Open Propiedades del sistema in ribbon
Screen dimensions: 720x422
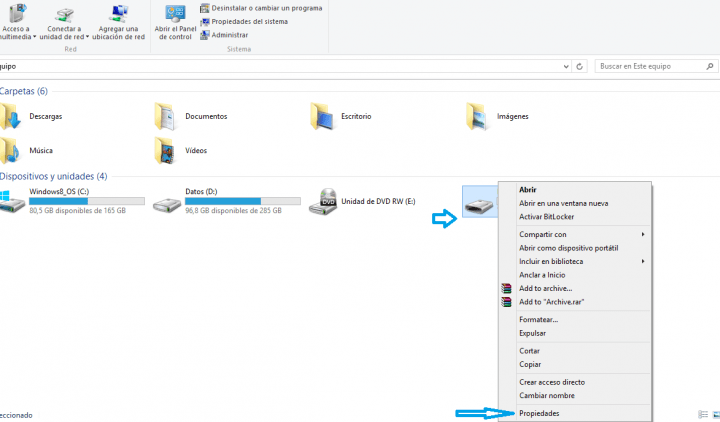click(x=249, y=21)
